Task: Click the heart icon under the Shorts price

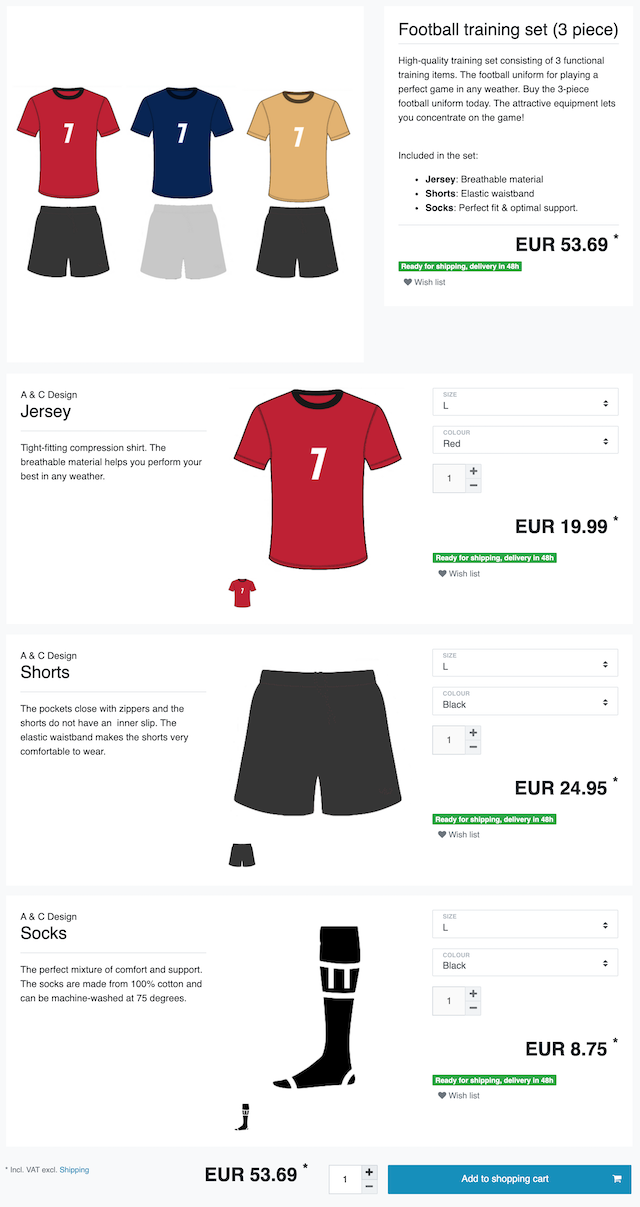Action: pos(442,835)
